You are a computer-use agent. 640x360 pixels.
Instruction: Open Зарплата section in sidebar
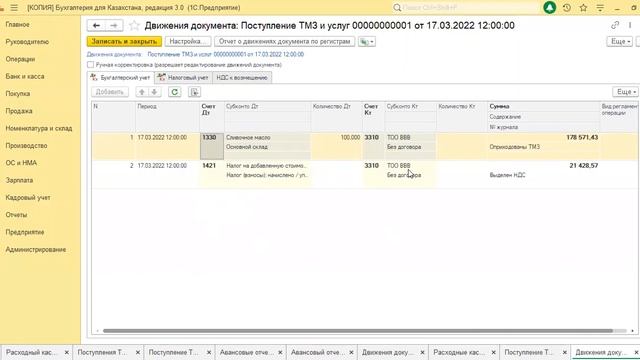[x=19, y=180]
